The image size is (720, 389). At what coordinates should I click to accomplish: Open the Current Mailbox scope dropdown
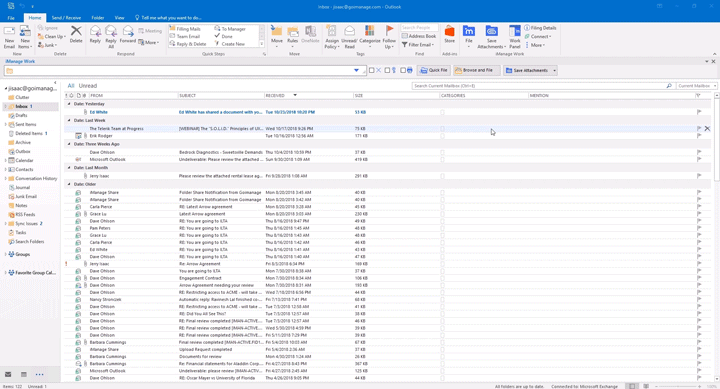click(x=697, y=86)
